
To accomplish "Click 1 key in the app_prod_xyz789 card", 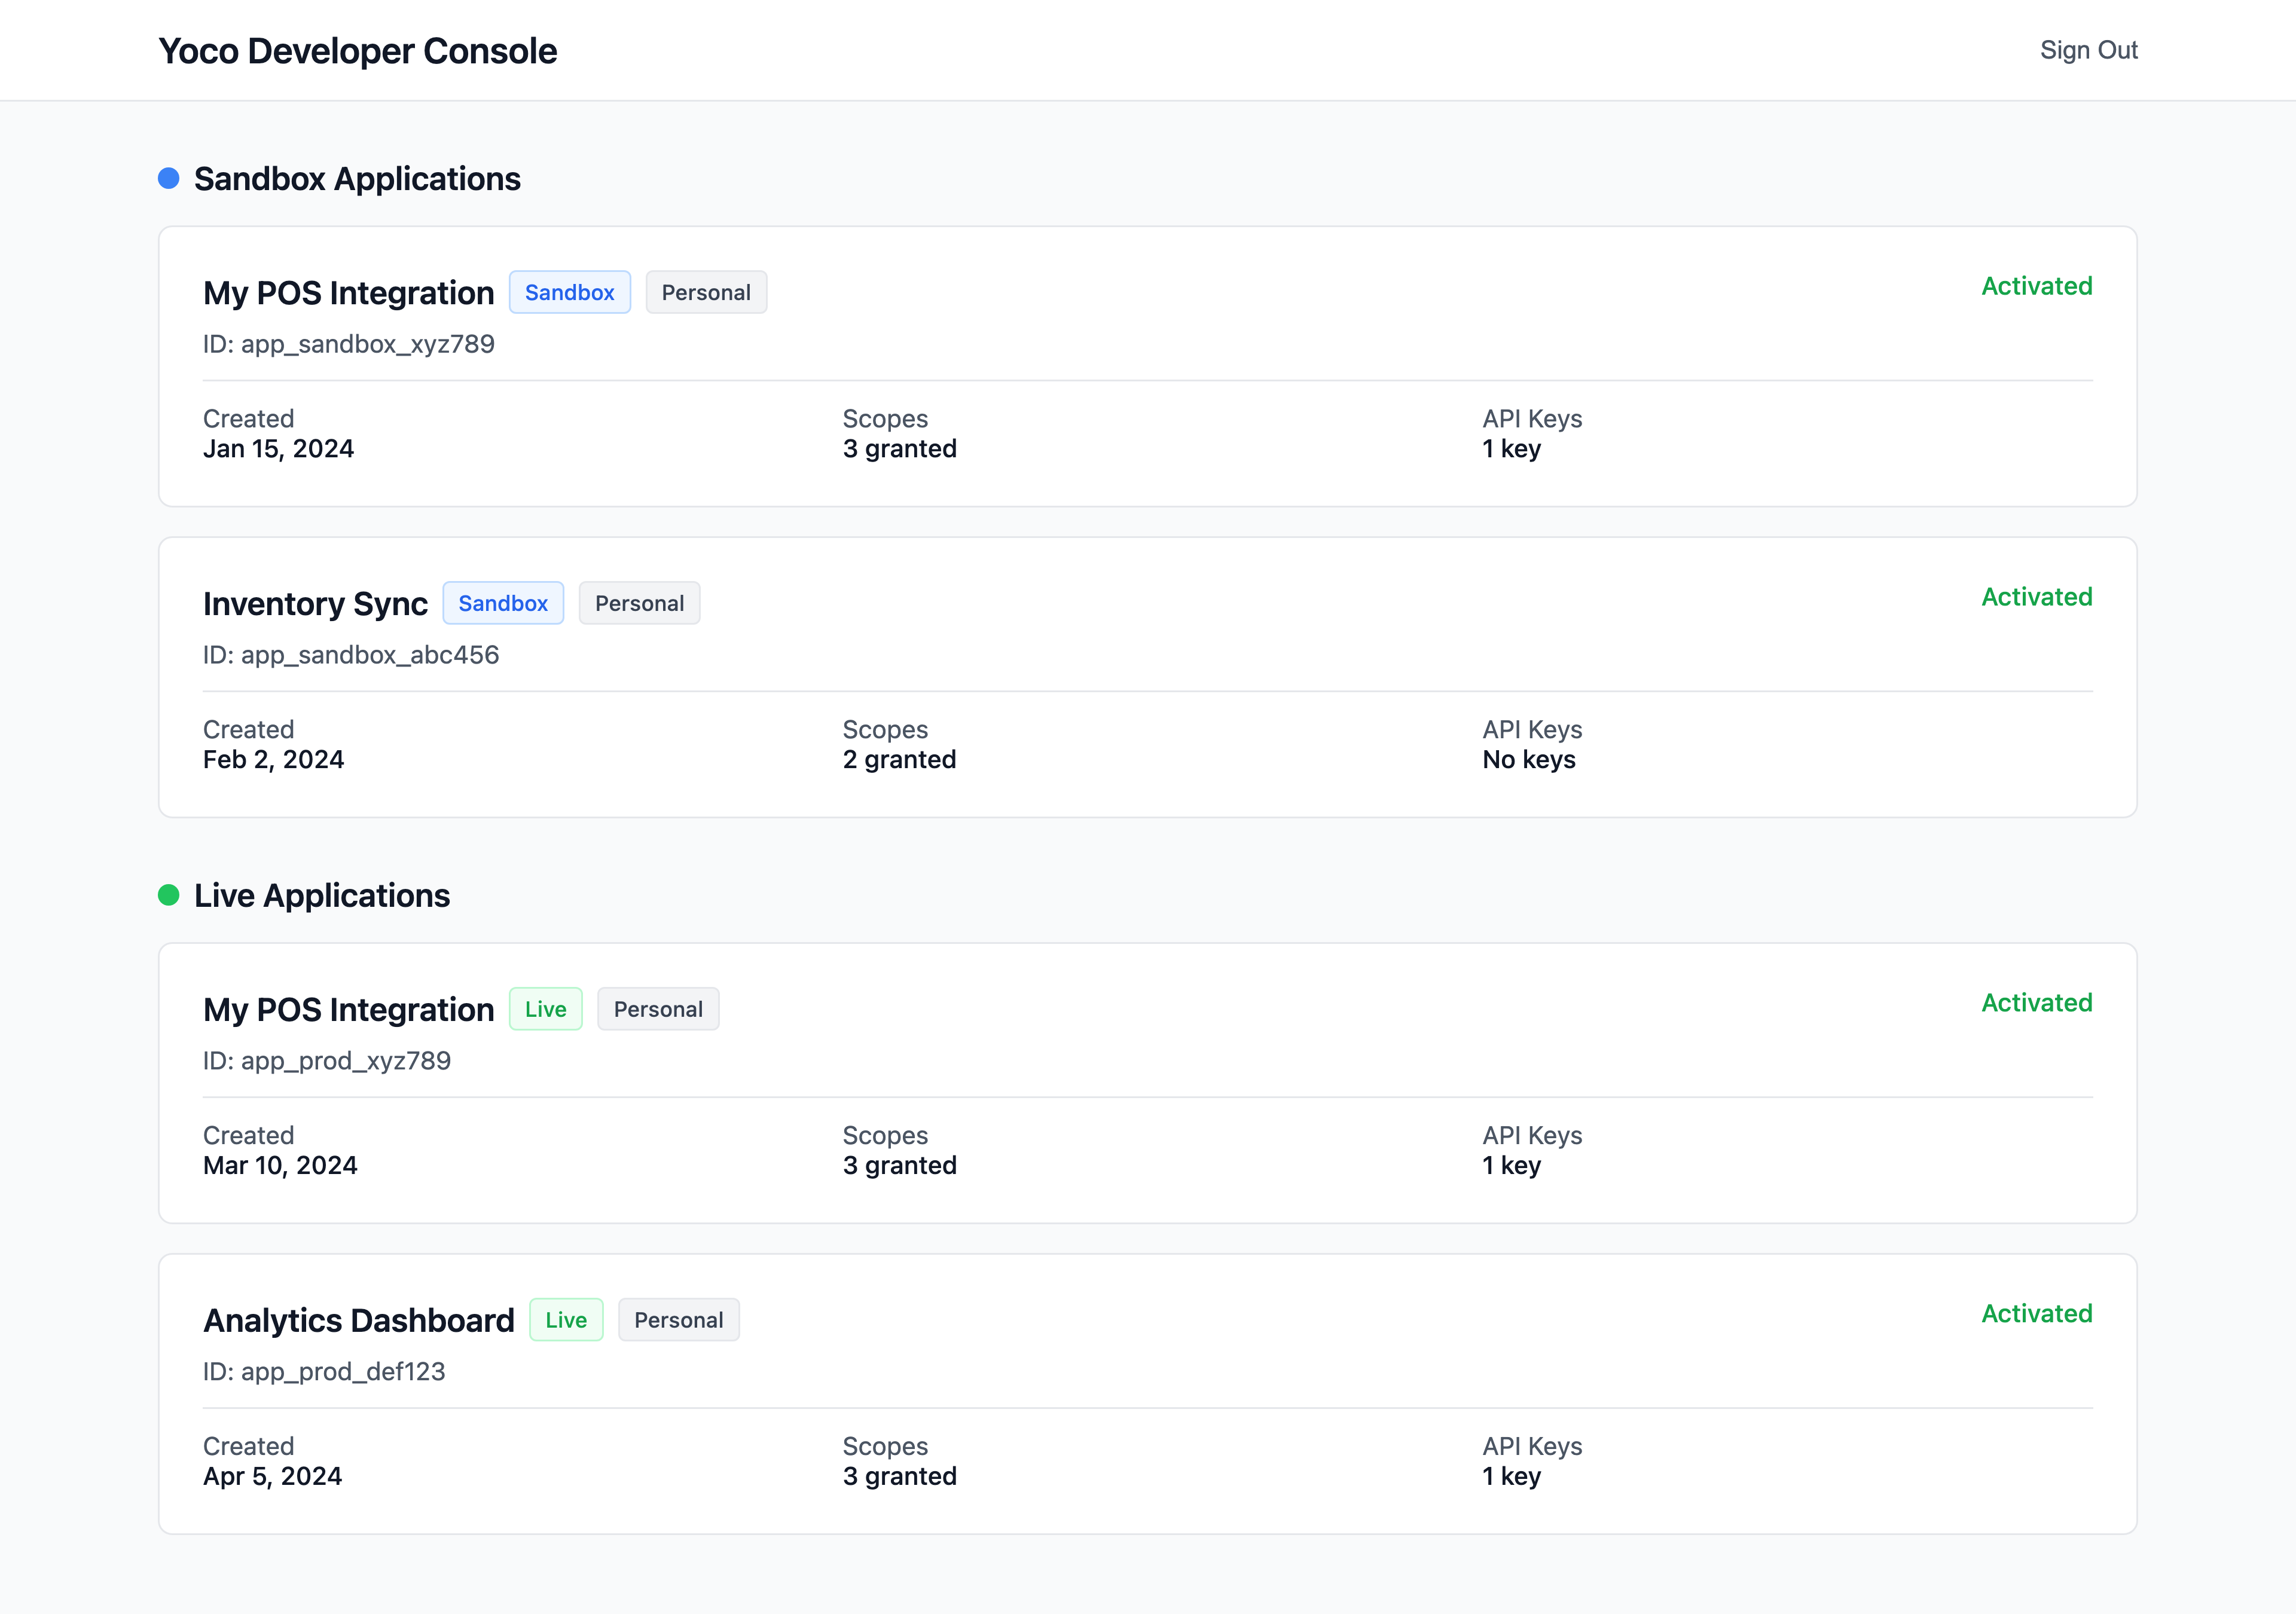I will [x=1511, y=1166].
